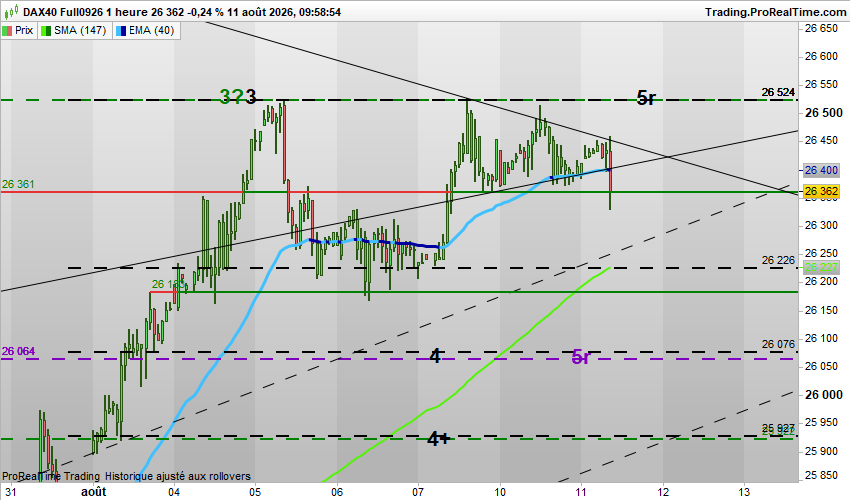Click 26 600 on the price axis
The image size is (850, 500).
click(x=821, y=56)
